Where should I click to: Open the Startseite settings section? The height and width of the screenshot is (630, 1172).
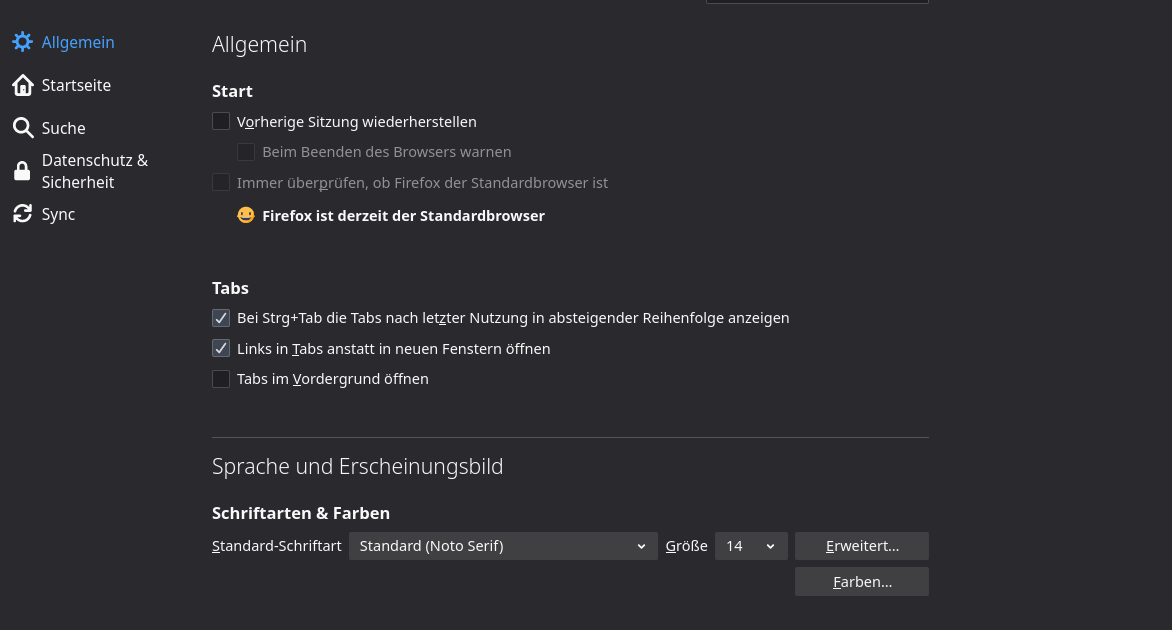76,85
